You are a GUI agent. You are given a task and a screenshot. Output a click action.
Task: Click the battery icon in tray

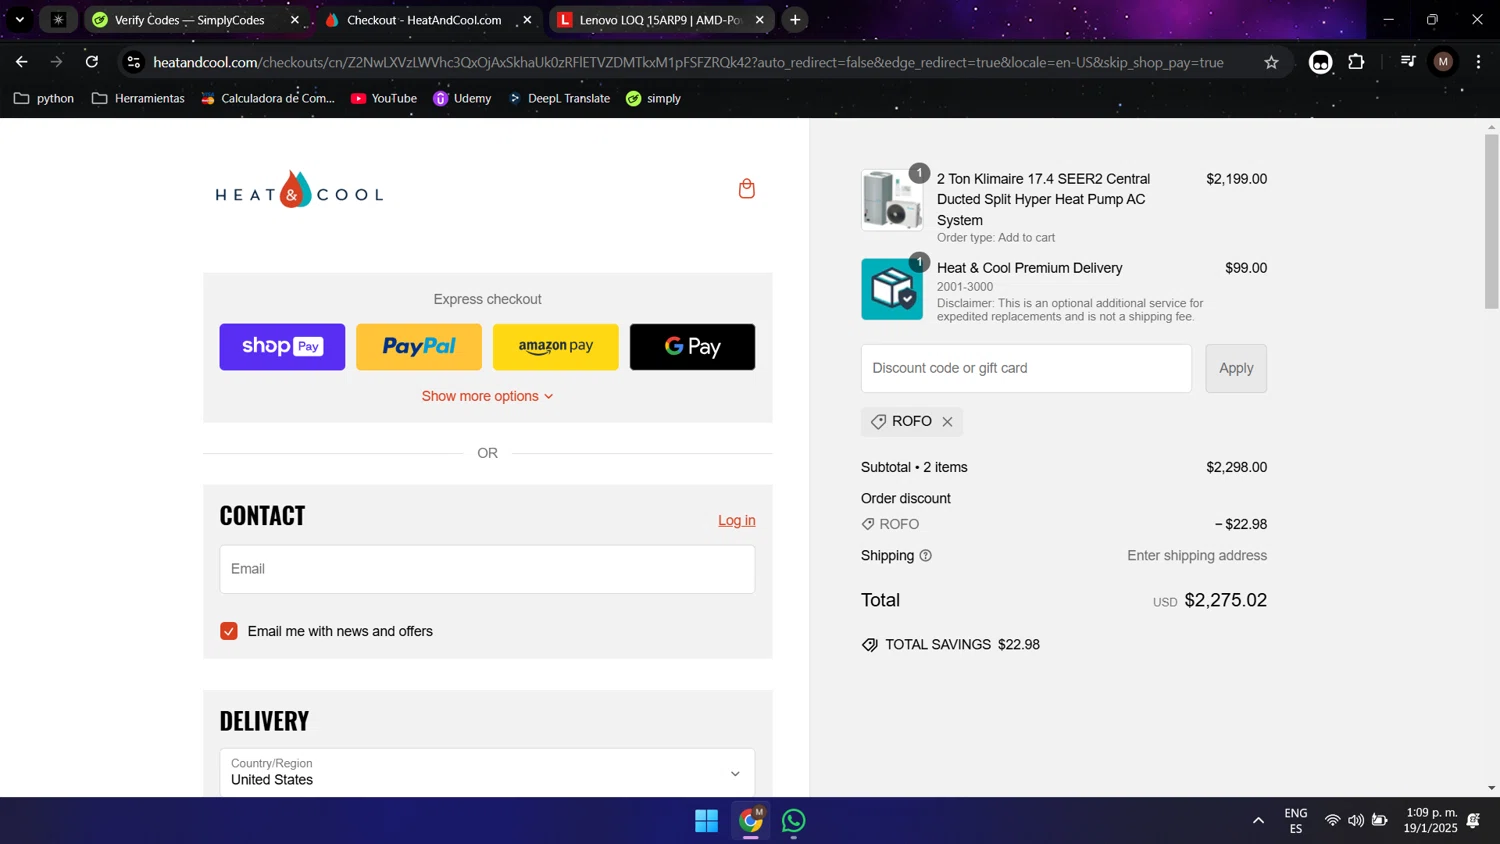pyautogui.click(x=1379, y=821)
